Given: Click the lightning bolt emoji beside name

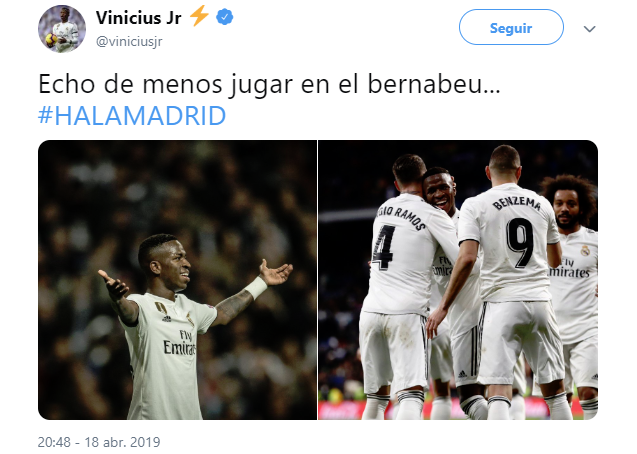Looking at the screenshot, I should (x=199, y=16).
